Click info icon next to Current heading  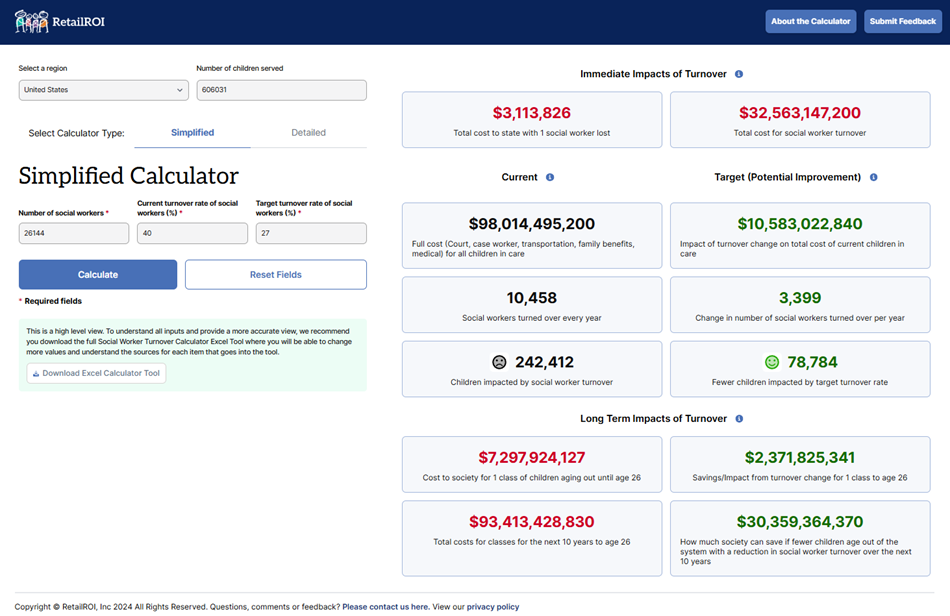click(x=550, y=177)
